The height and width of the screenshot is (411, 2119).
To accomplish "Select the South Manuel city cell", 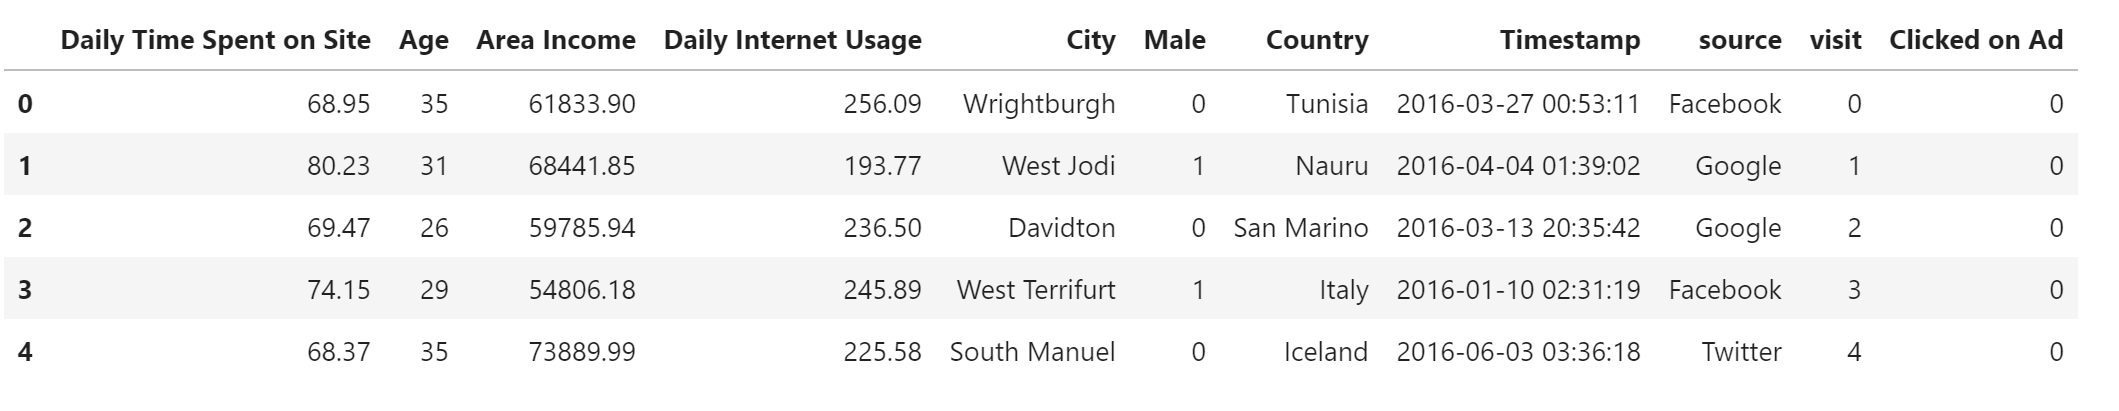I will pyautogui.click(x=1032, y=352).
